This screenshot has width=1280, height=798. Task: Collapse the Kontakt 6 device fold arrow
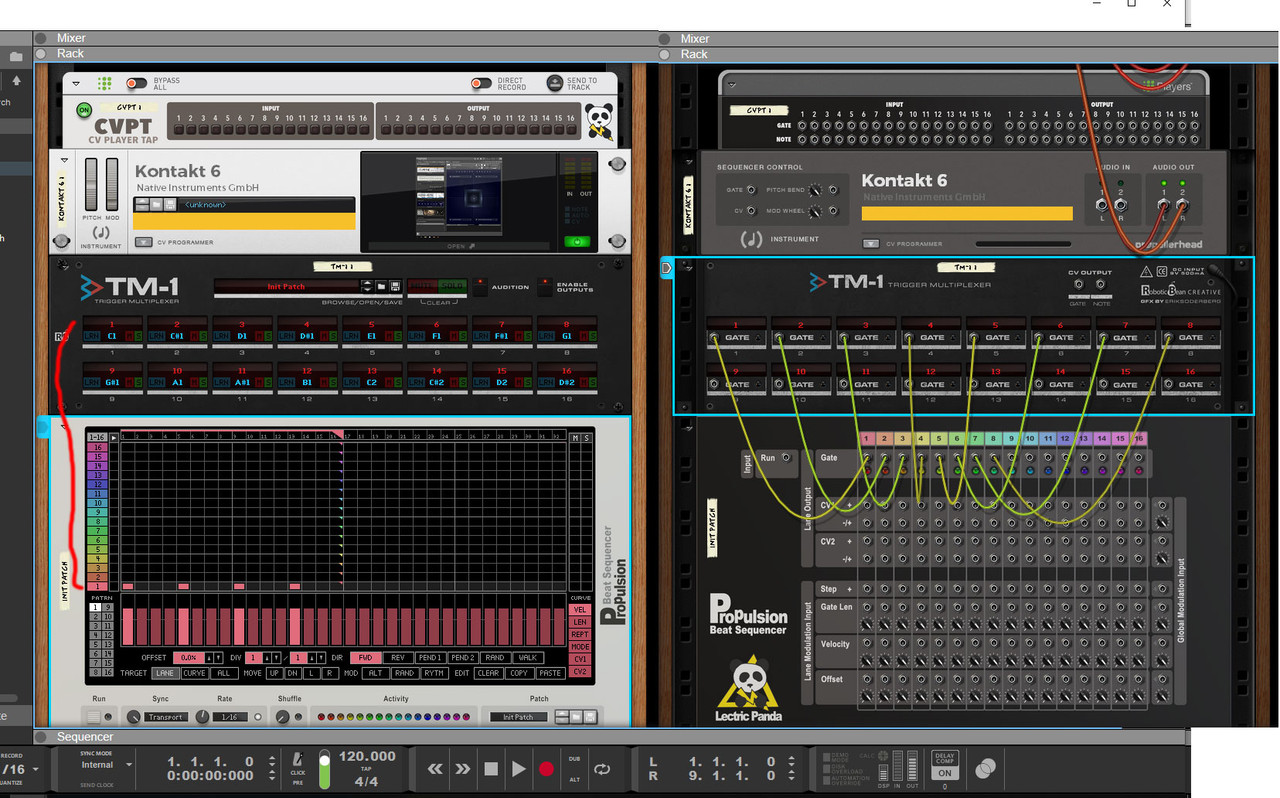click(x=65, y=159)
